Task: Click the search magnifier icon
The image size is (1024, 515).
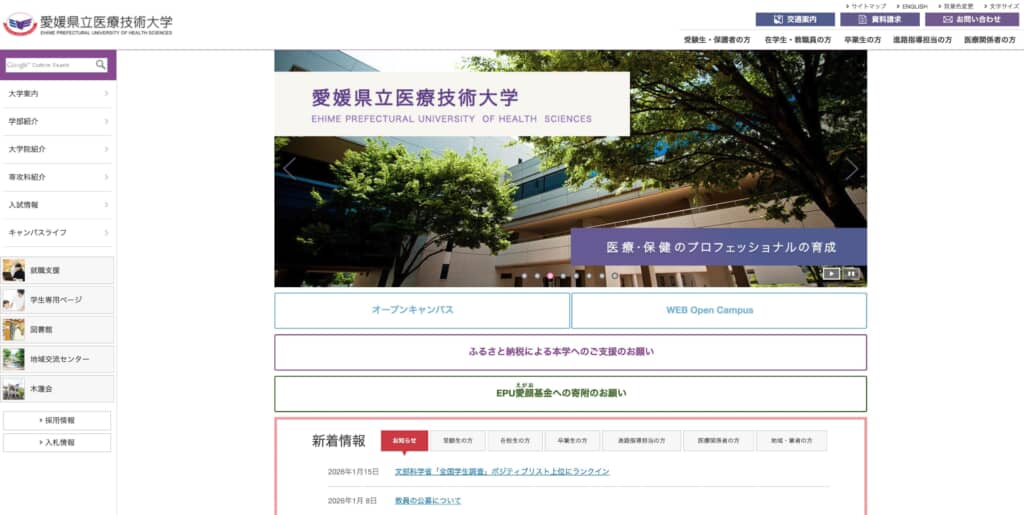Action: (x=101, y=65)
